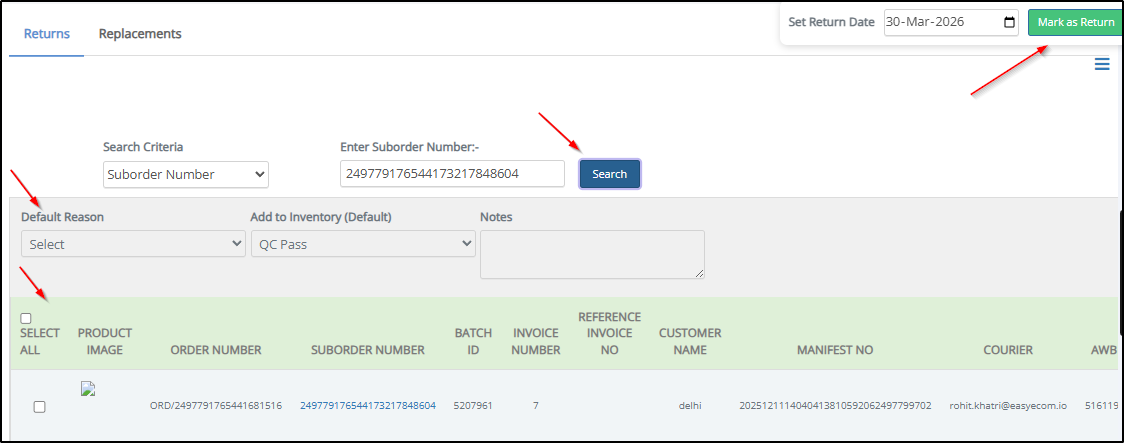Screen dimensions: 1124x443
Task: Focus the Enter Suborder Number field
Action: point(452,174)
